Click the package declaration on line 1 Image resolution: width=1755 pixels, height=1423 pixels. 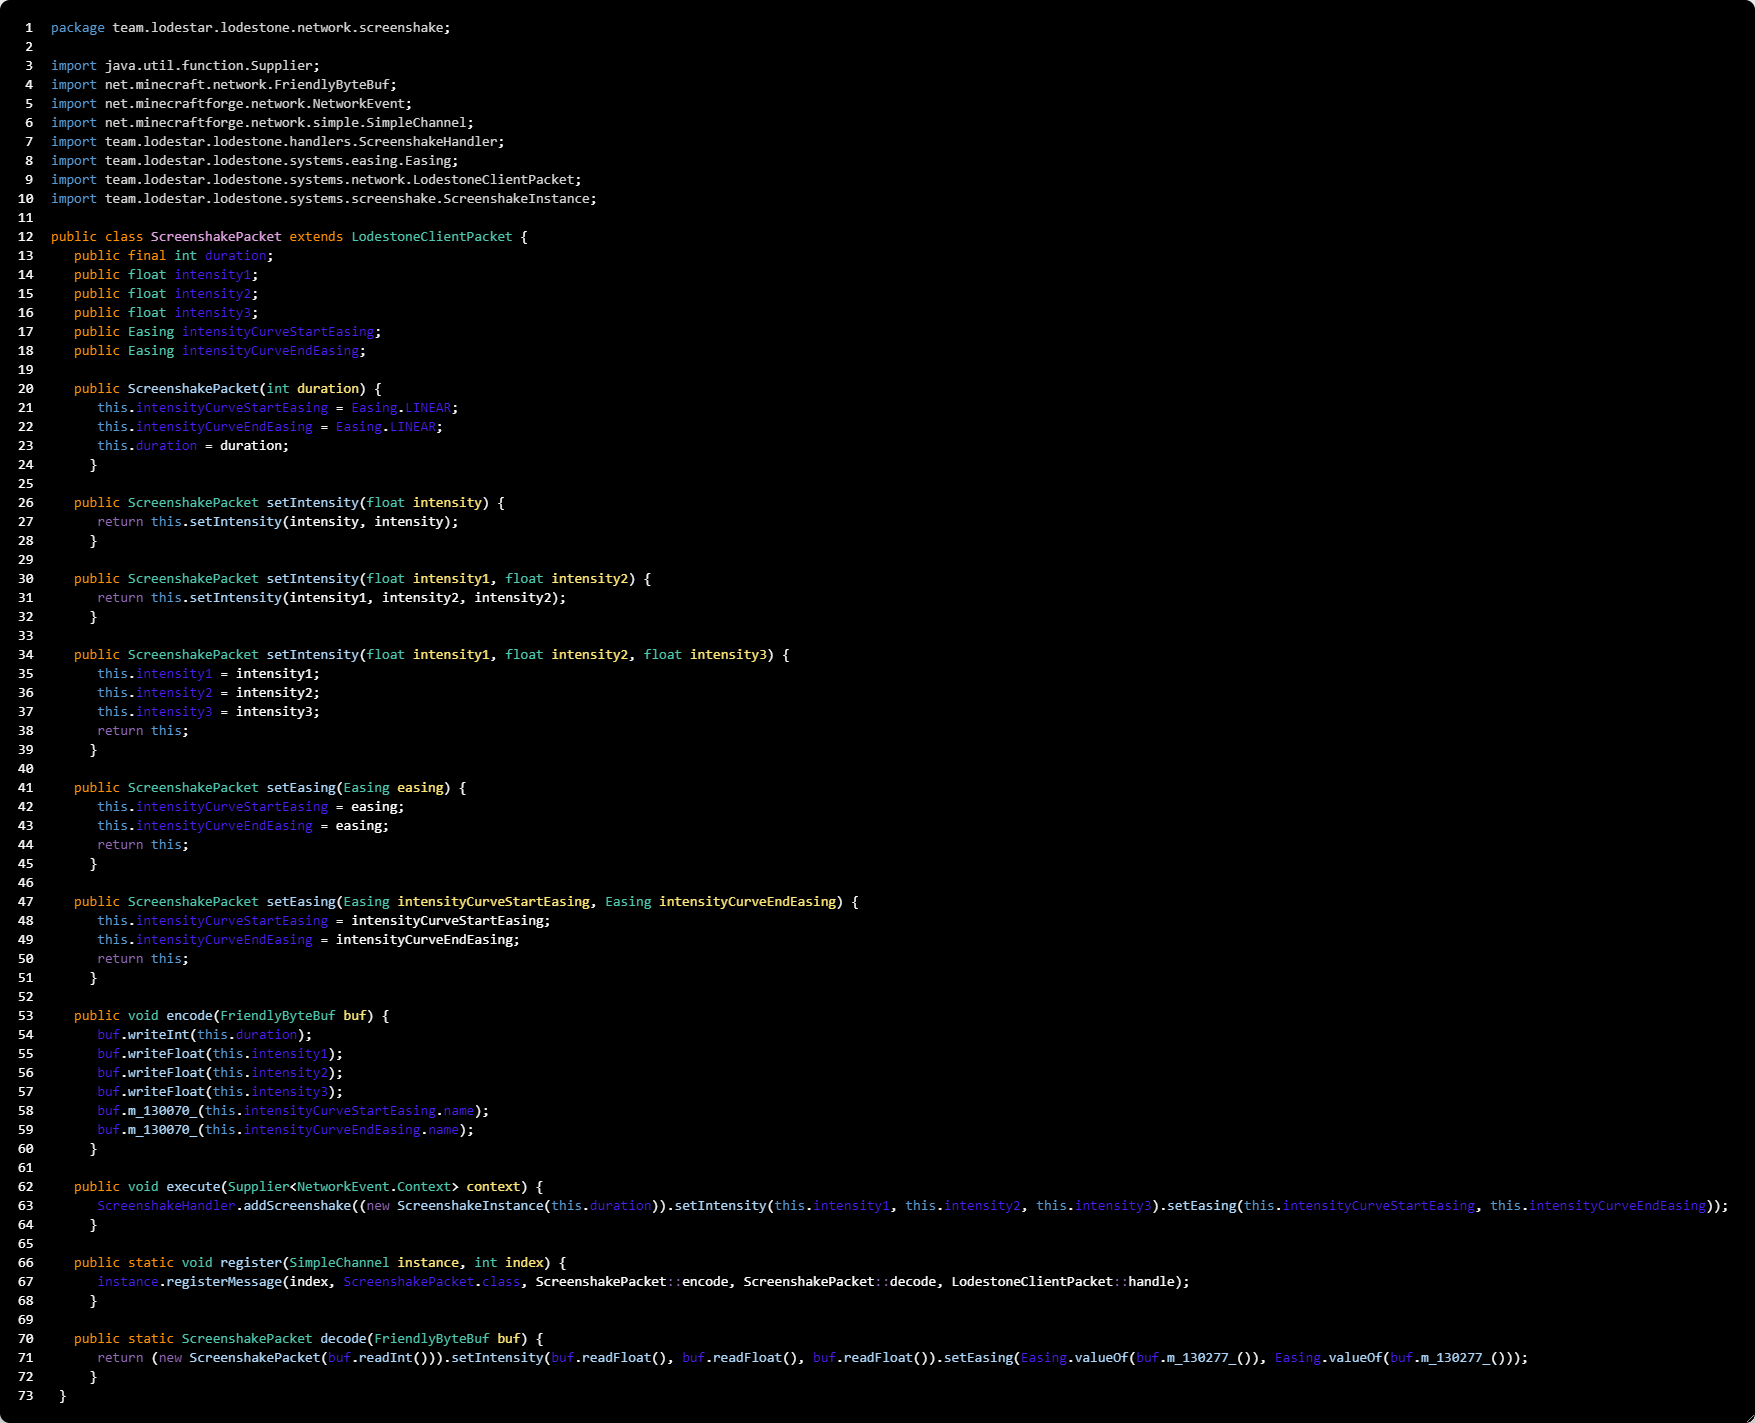(x=250, y=28)
